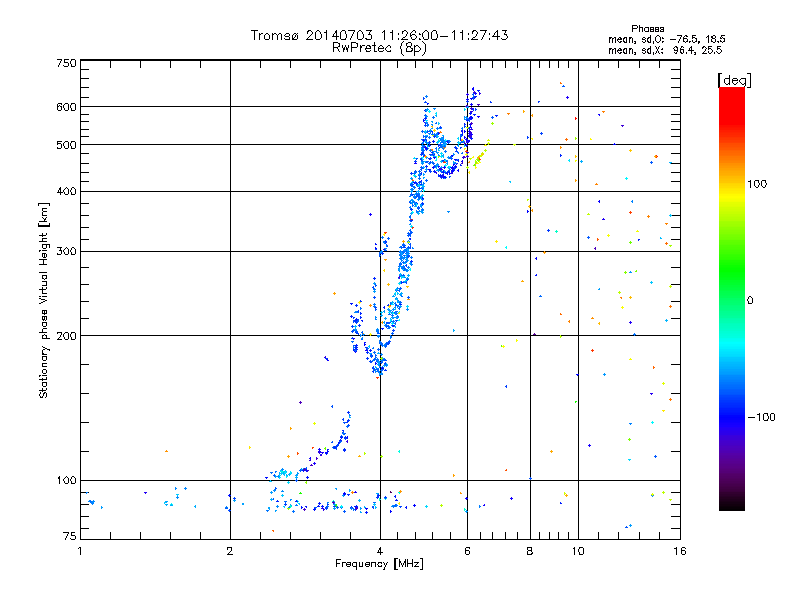The width and height of the screenshot is (800, 600).
Task: Click the y-axis '75' tick label
Action: click(x=70, y=536)
